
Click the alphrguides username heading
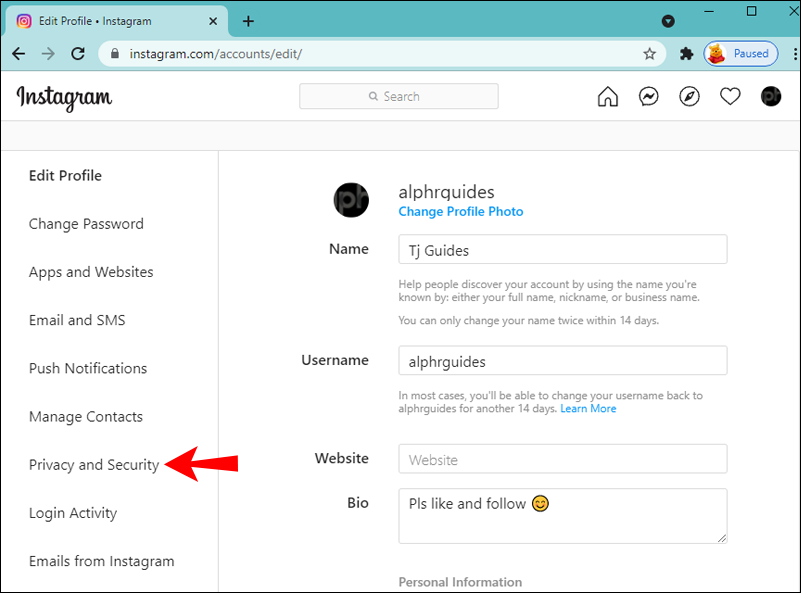point(446,192)
